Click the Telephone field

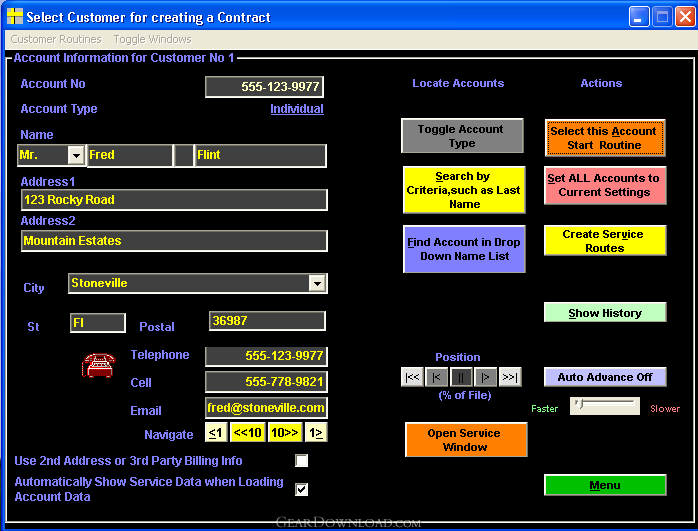coord(266,356)
